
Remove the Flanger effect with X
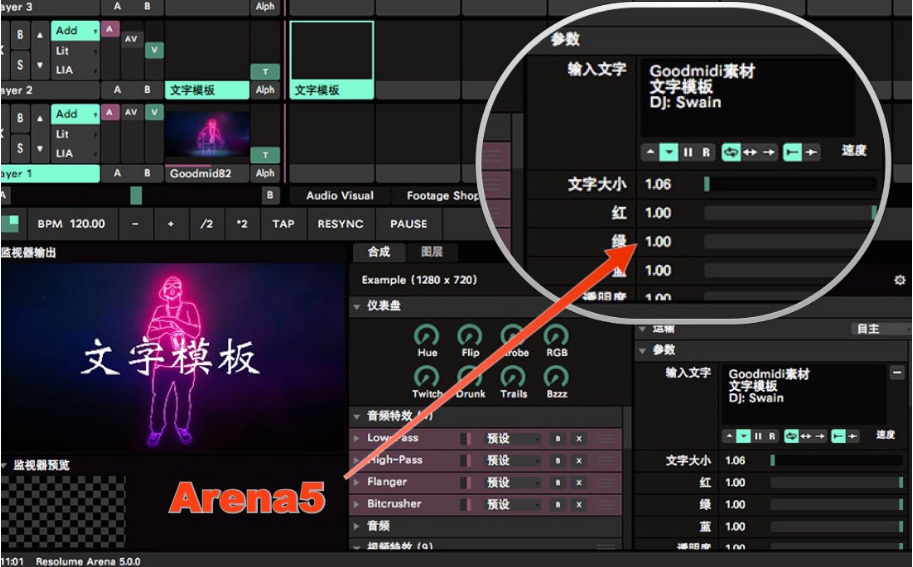click(x=578, y=482)
